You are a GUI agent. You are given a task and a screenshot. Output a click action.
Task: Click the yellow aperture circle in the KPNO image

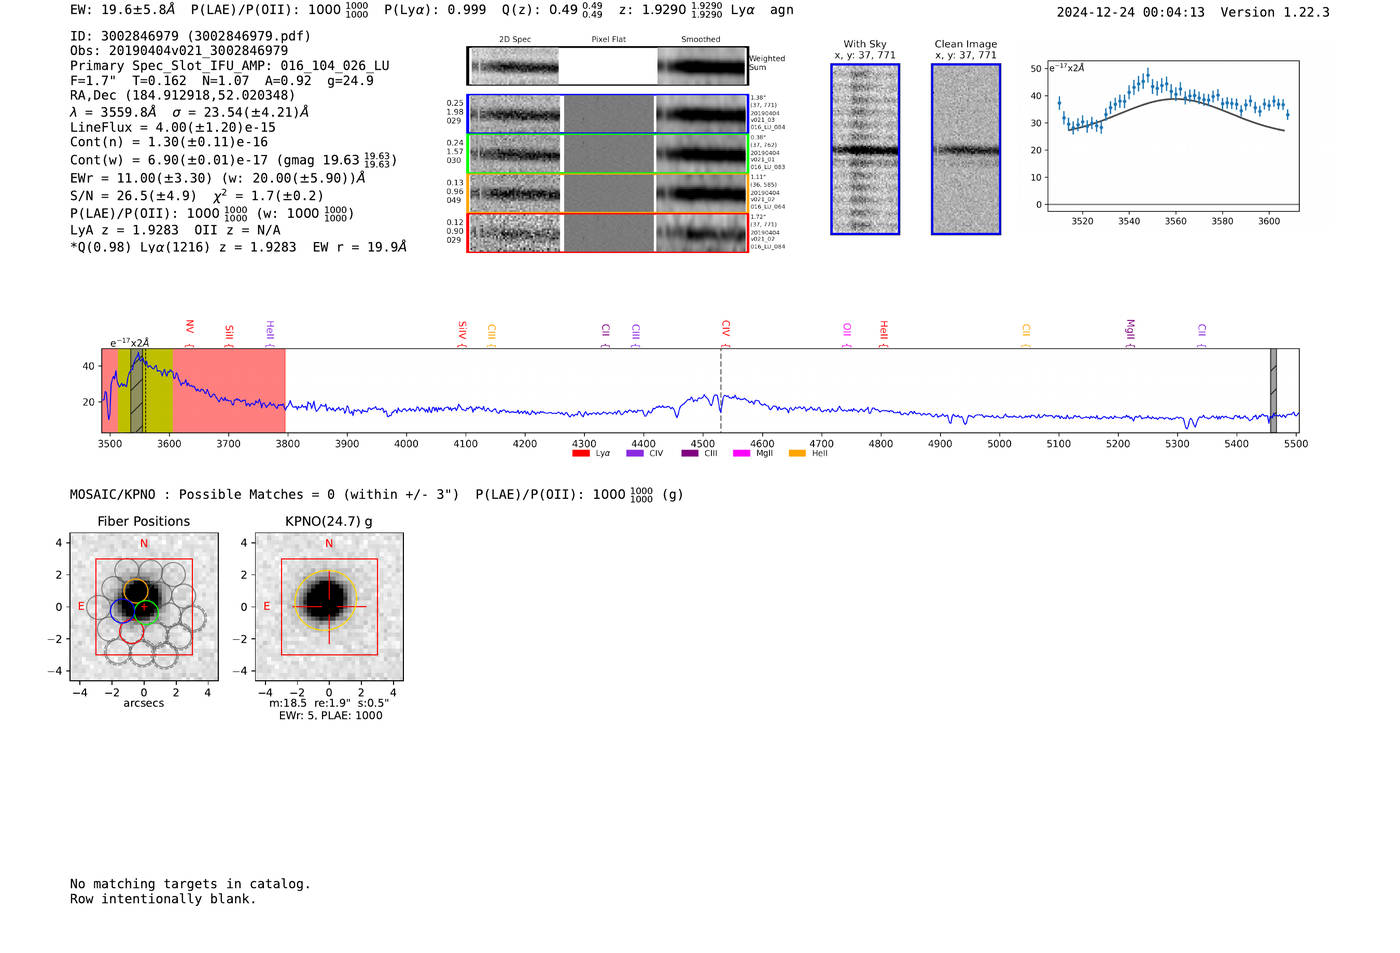point(325,601)
